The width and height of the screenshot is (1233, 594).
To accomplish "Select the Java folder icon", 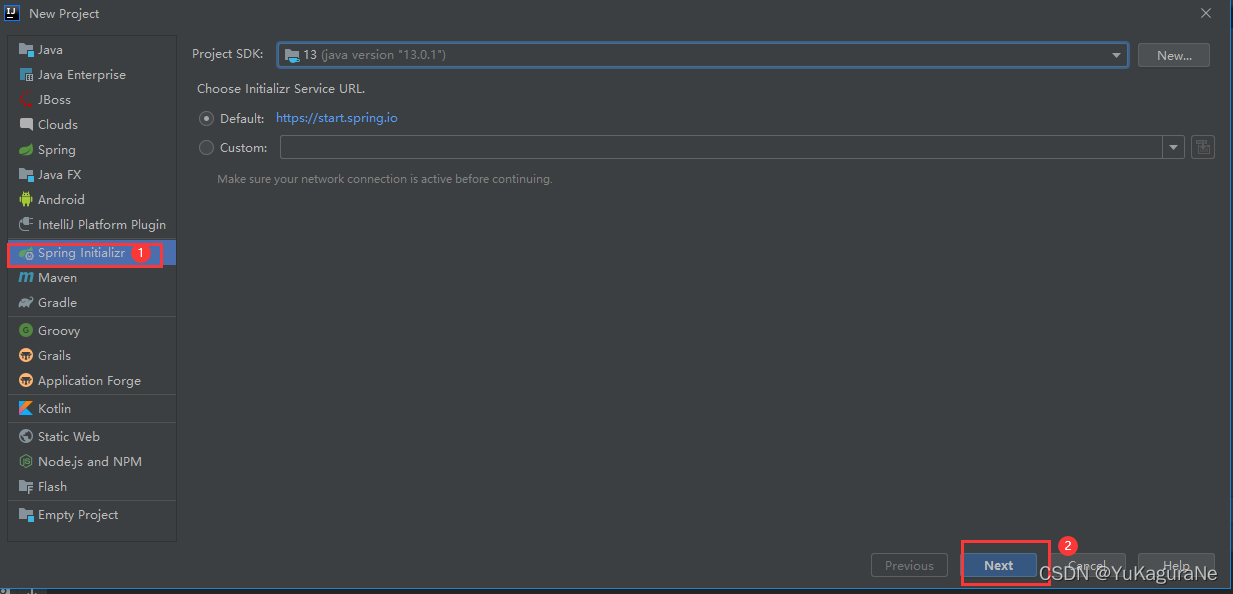I will pos(26,50).
